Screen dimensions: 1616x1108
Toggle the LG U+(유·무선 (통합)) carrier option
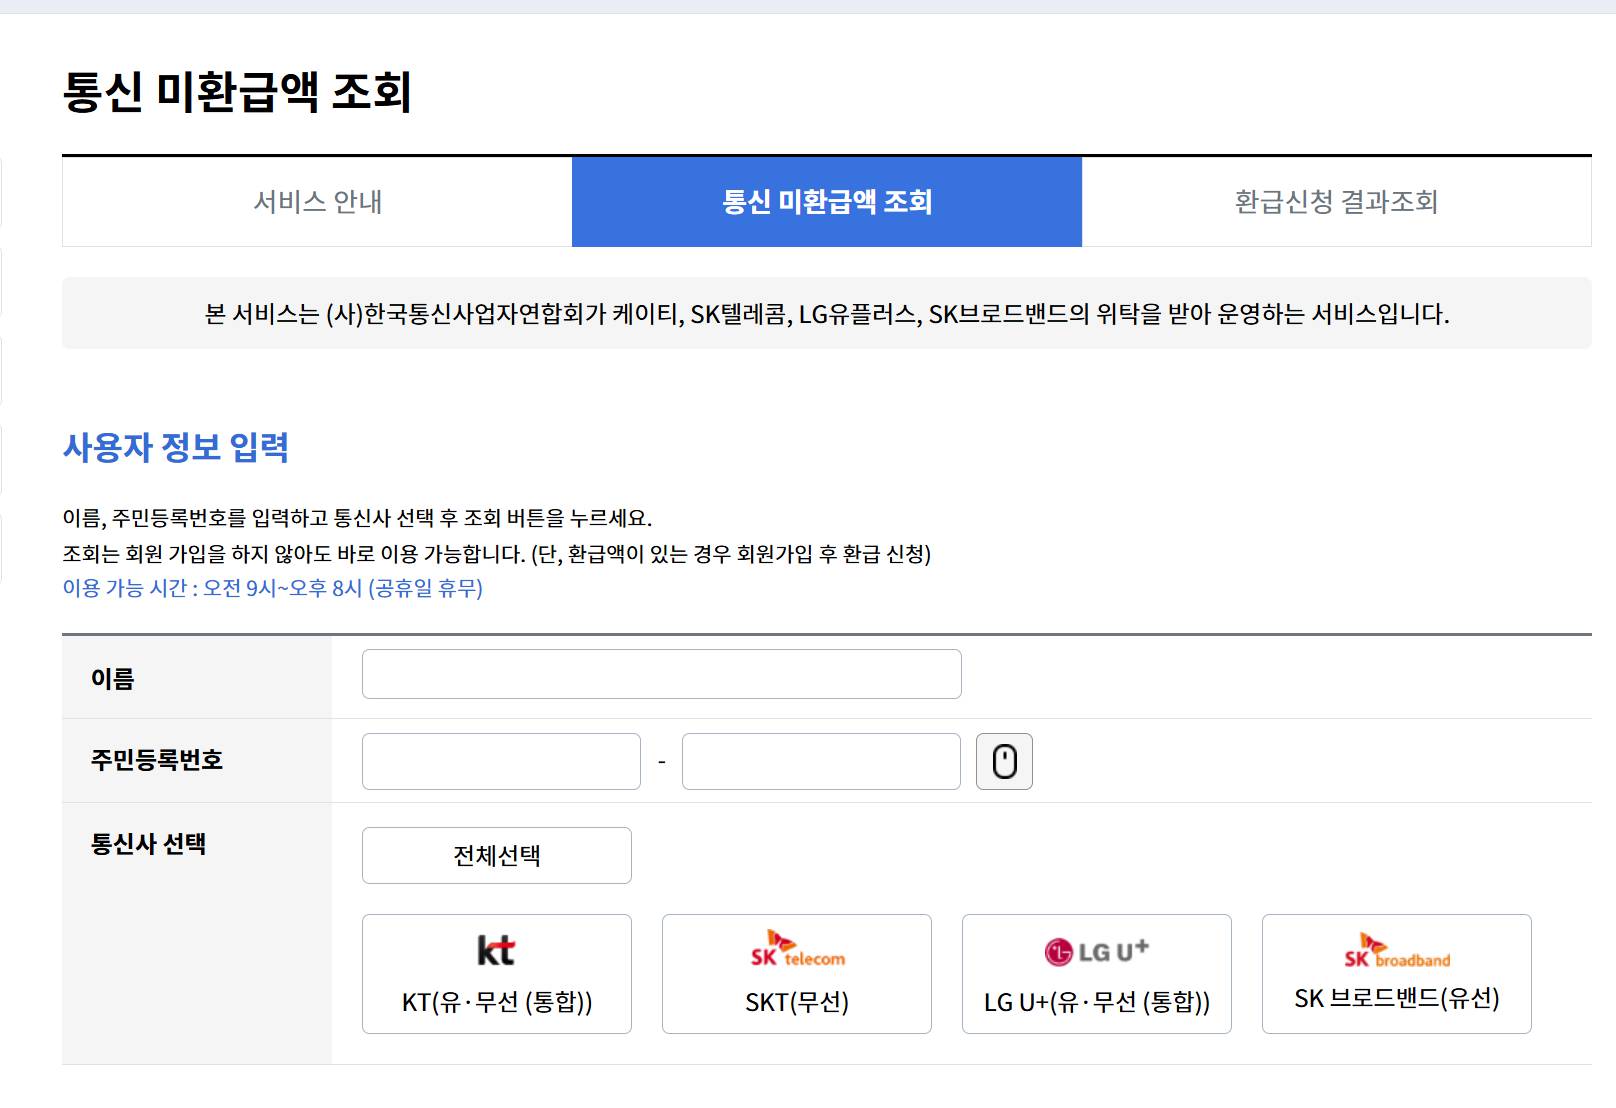(x=1097, y=973)
